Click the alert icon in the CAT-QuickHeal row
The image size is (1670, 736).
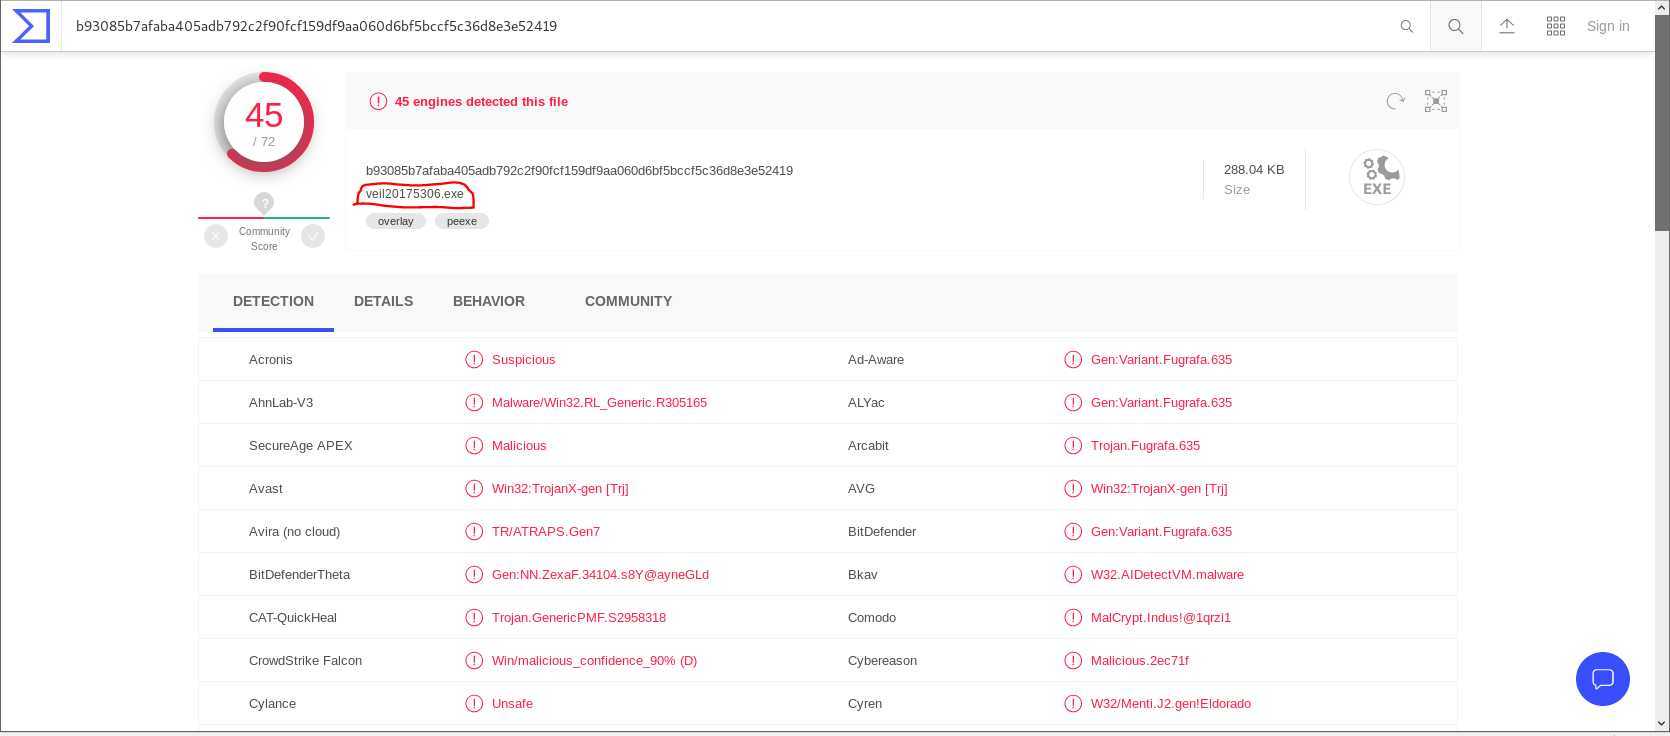click(474, 618)
